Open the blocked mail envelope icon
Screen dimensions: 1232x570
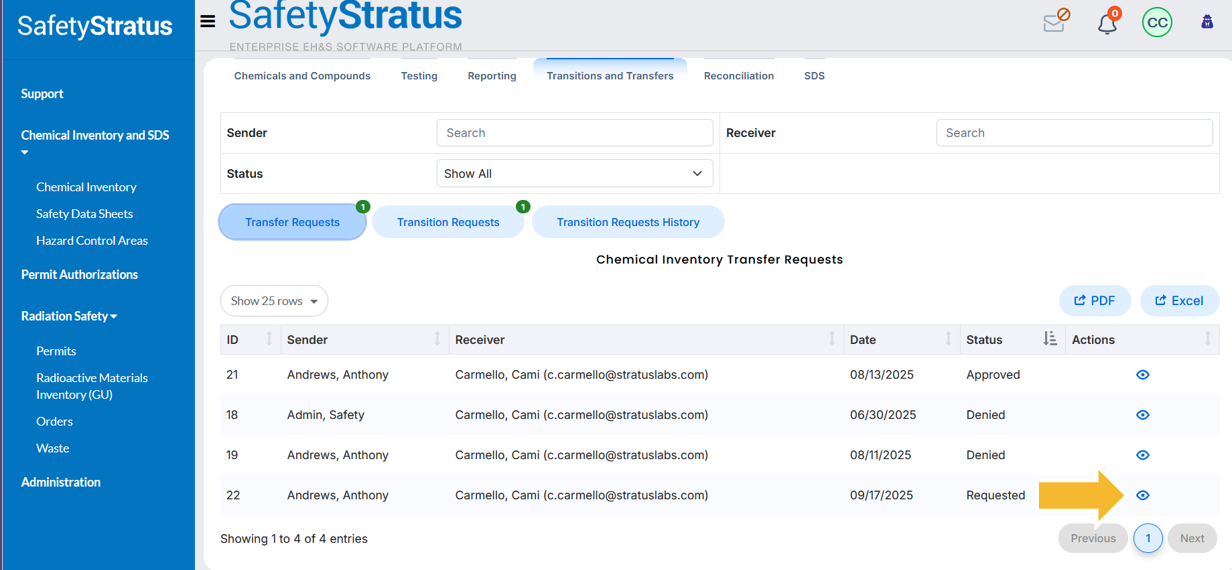pos(1056,21)
